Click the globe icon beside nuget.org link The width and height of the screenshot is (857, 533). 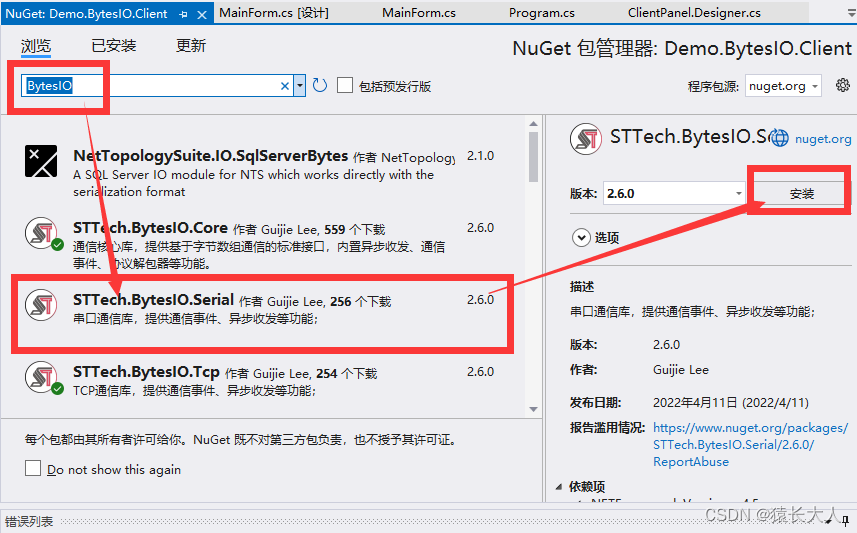click(779, 138)
